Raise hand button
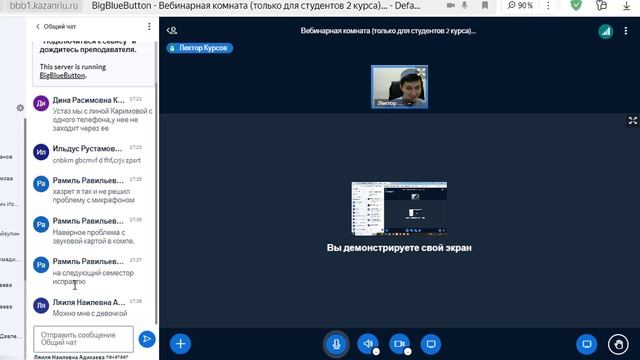Screen dimensions: 640x360 pyautogui.click(x=618, y=344)
